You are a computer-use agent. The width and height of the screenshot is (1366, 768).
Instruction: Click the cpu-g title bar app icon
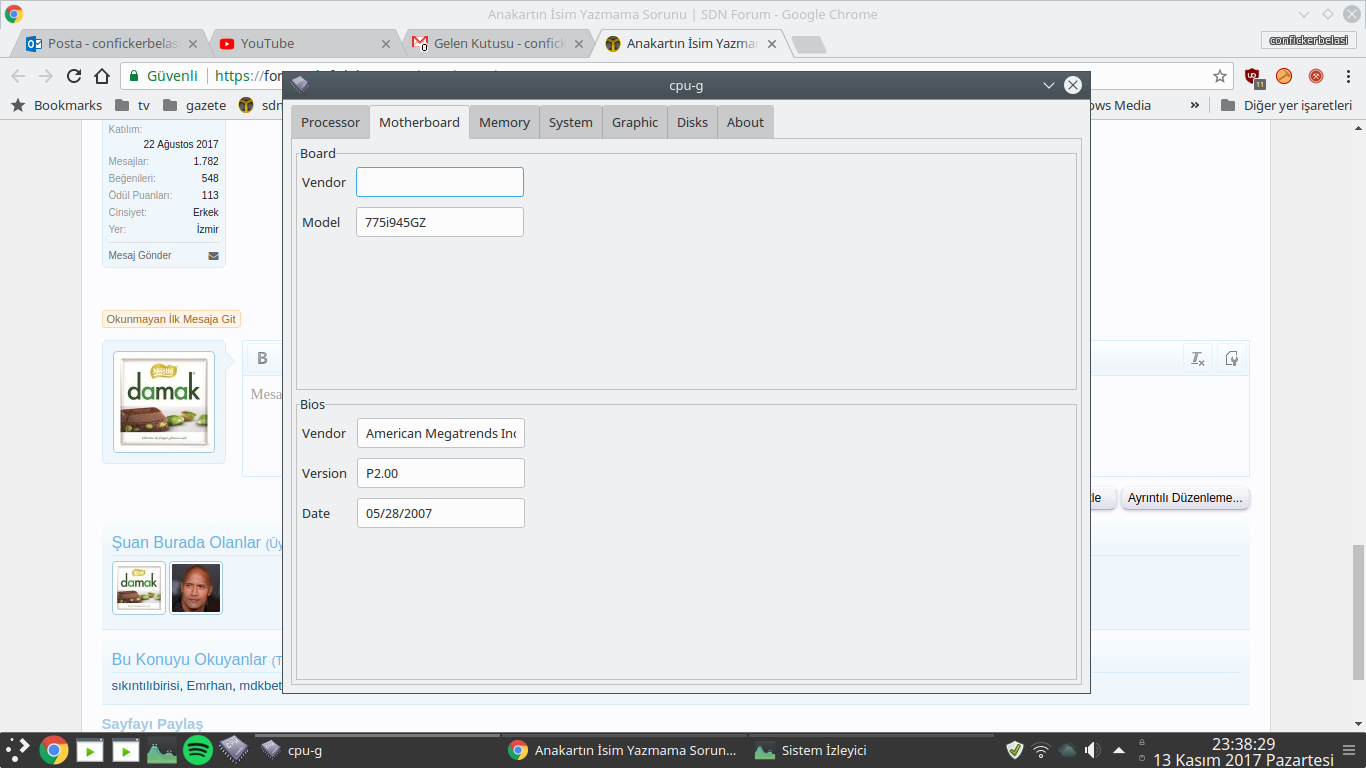[300, 85]
